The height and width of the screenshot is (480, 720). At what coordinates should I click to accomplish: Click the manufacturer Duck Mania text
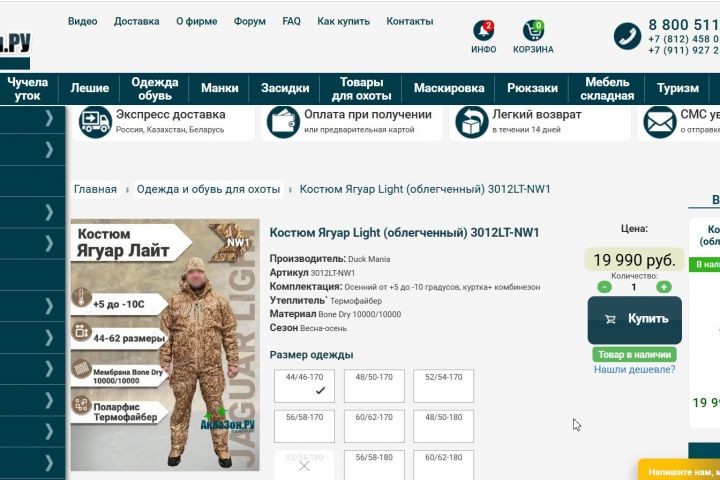tap(369, 259)
